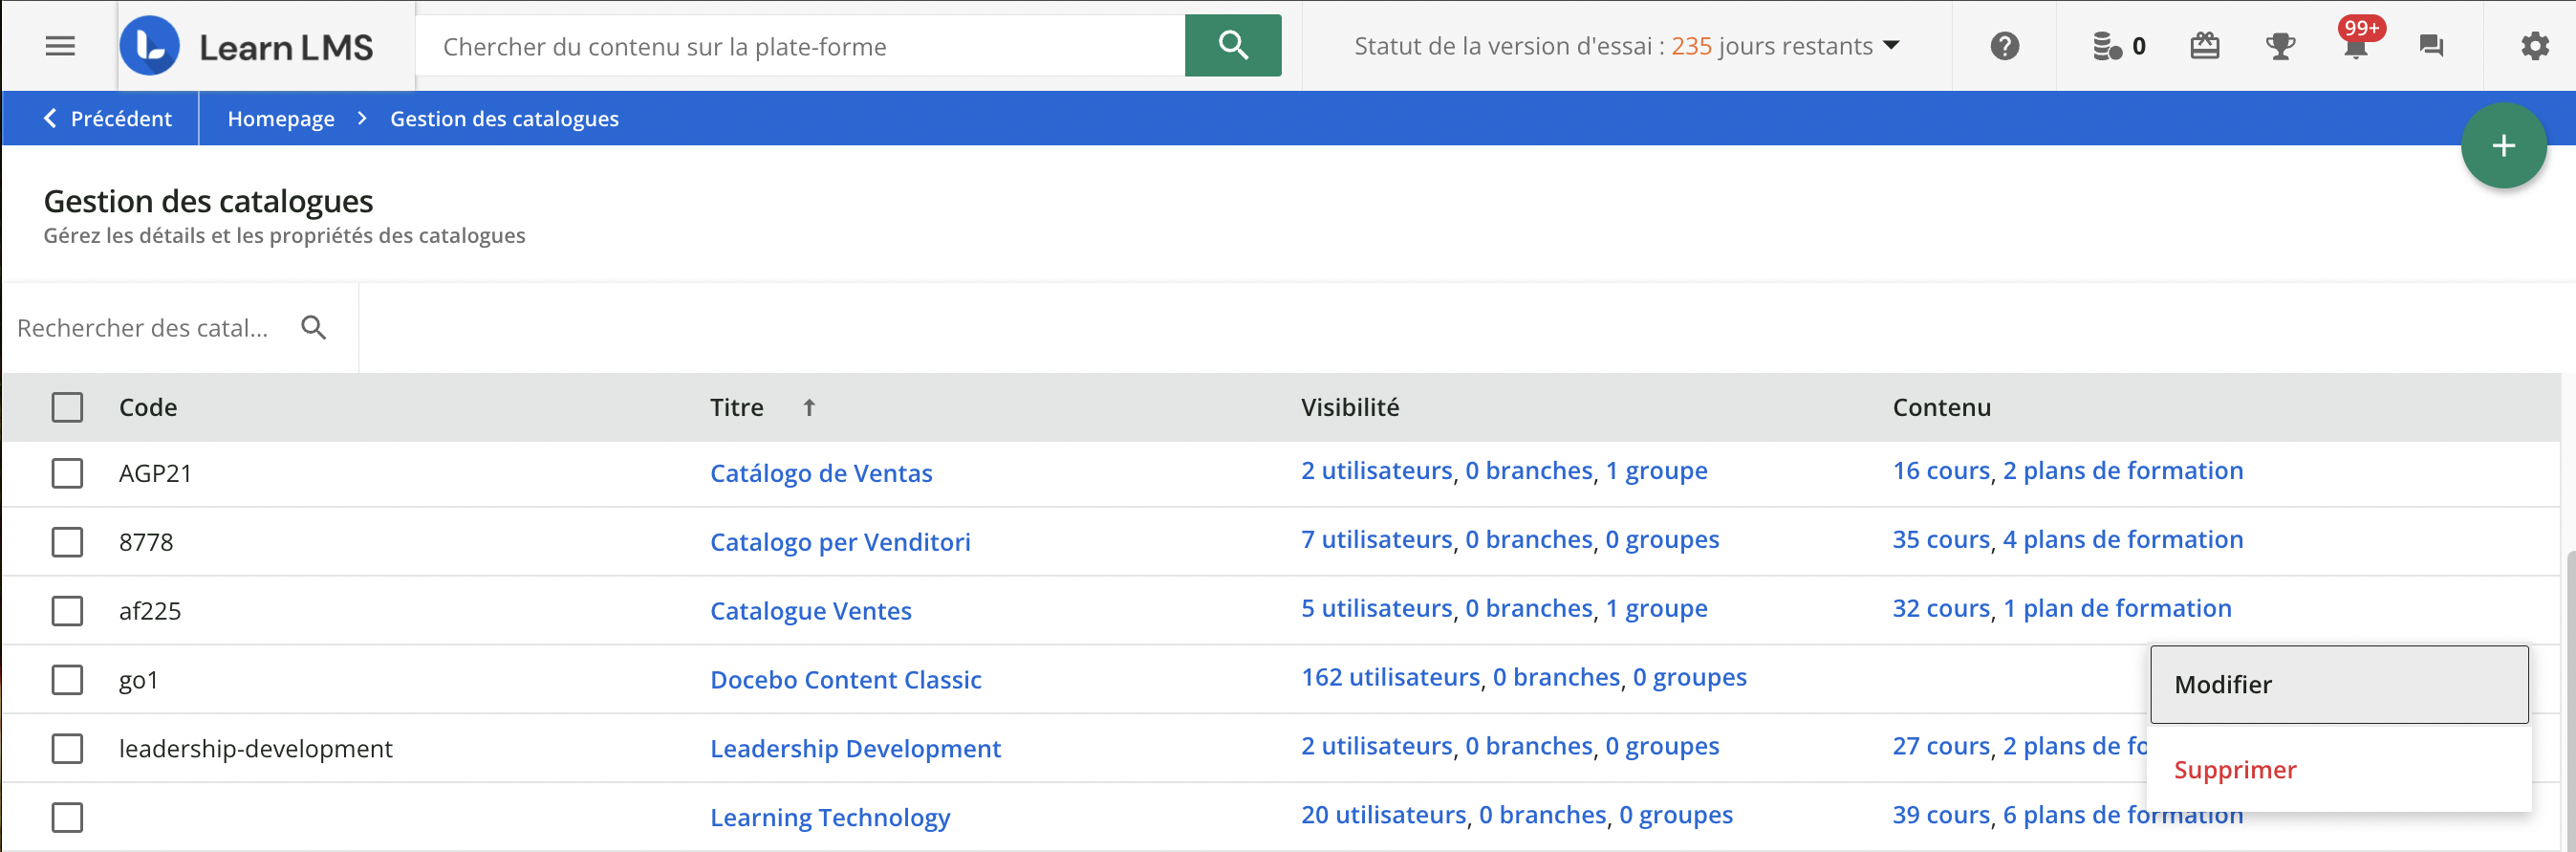Image resolution: width=2576 pixels, height=852 pixels.
Task: Open the hamburger main menu
Action: 60,46
